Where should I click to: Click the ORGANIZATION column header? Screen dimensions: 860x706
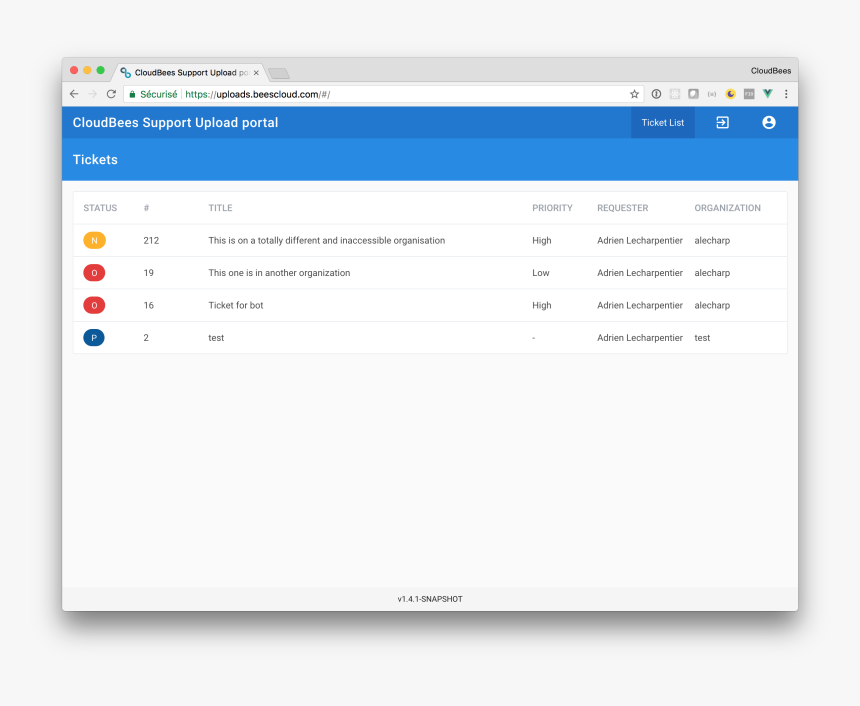click(x=727, y=208)
